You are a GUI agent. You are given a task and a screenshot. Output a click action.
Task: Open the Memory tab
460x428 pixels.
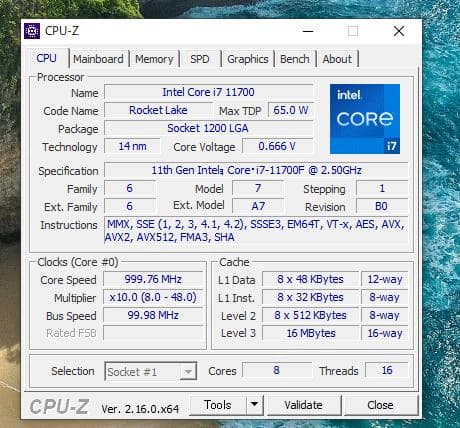pyautogui.click(x=154, y=59)
